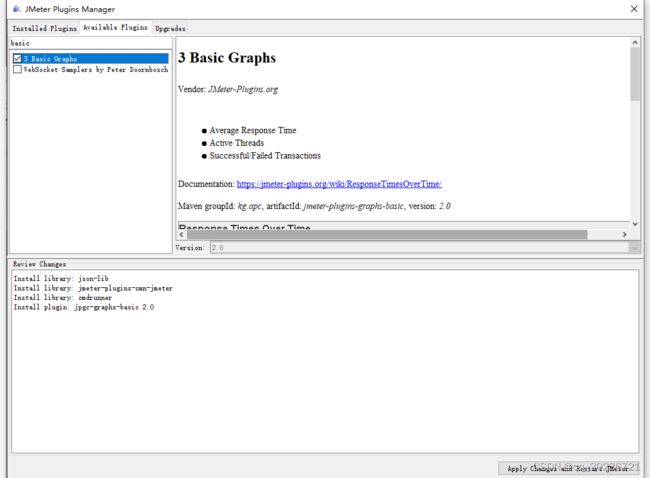Uncheck the 3 Basic Graphs checkbox

(17, 58)
